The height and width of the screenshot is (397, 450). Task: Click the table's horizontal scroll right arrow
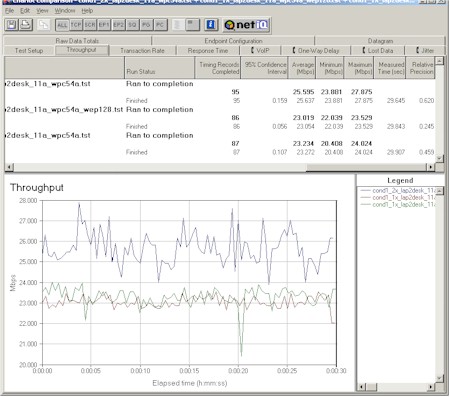click(431, 167)
